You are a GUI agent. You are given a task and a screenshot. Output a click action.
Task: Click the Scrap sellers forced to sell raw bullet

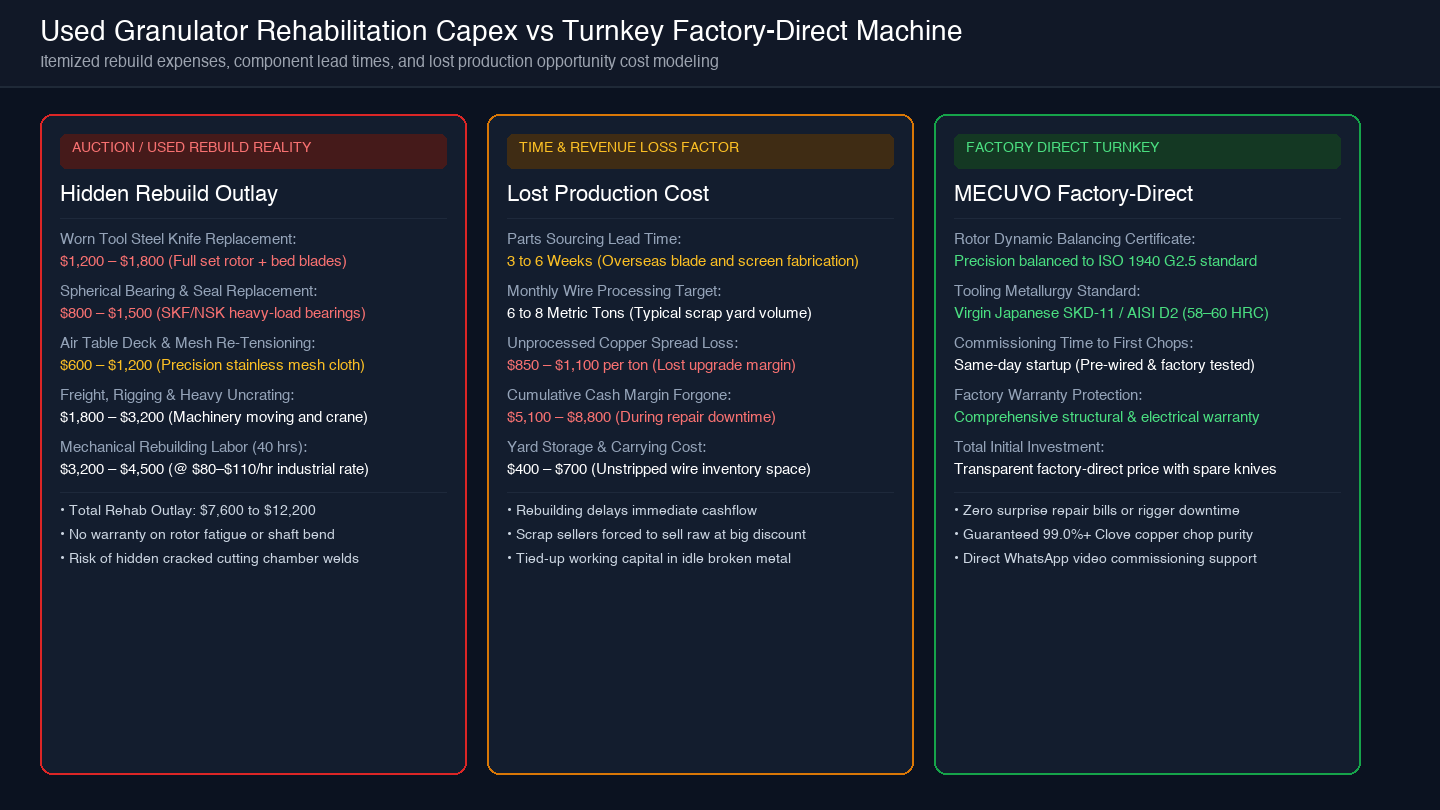coord(656,534)
